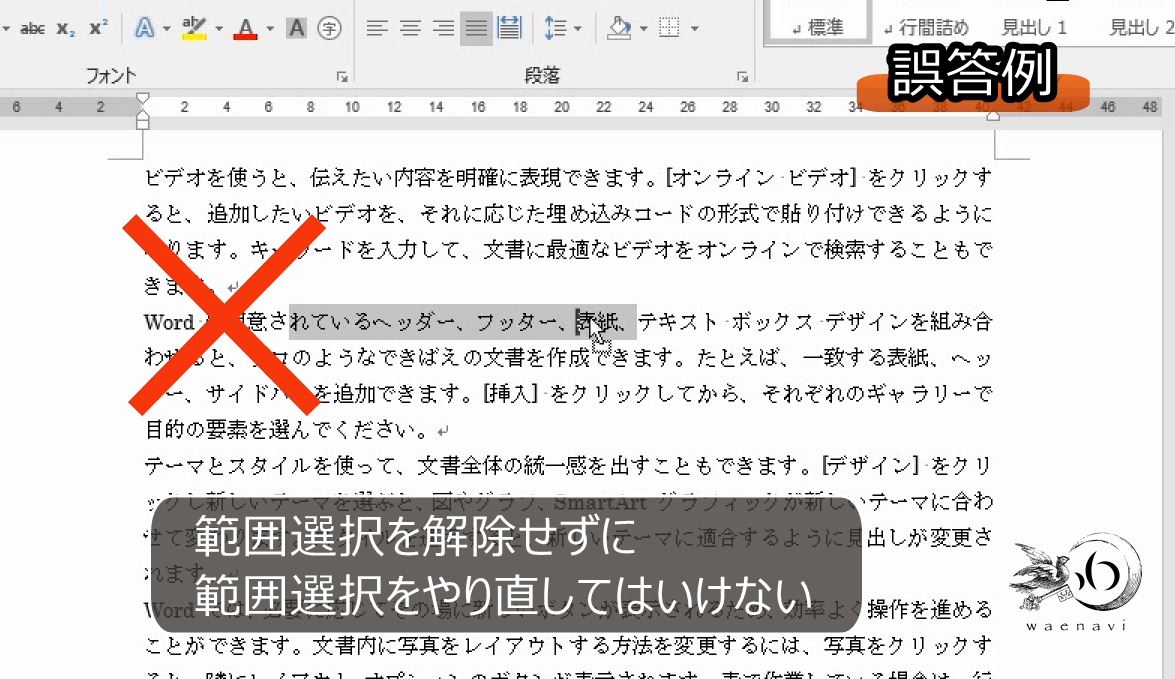The image size is (1175, 679).
Task: Open text effects dropdown arrow
Action: 166,28
